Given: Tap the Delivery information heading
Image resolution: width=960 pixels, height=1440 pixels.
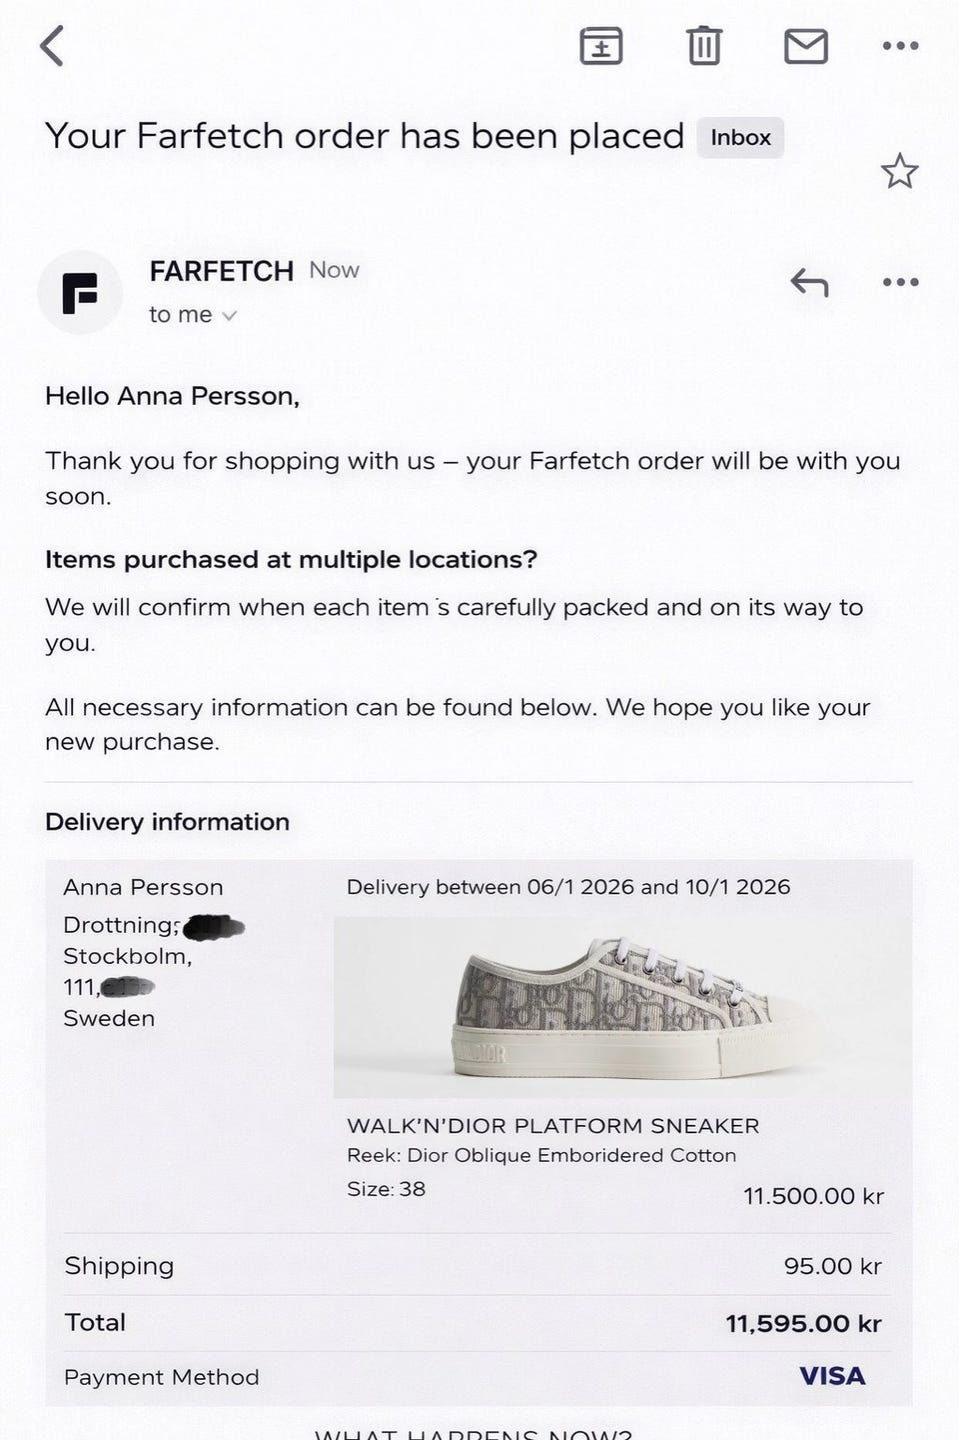Looking at the screenshot, I should 167,822.
